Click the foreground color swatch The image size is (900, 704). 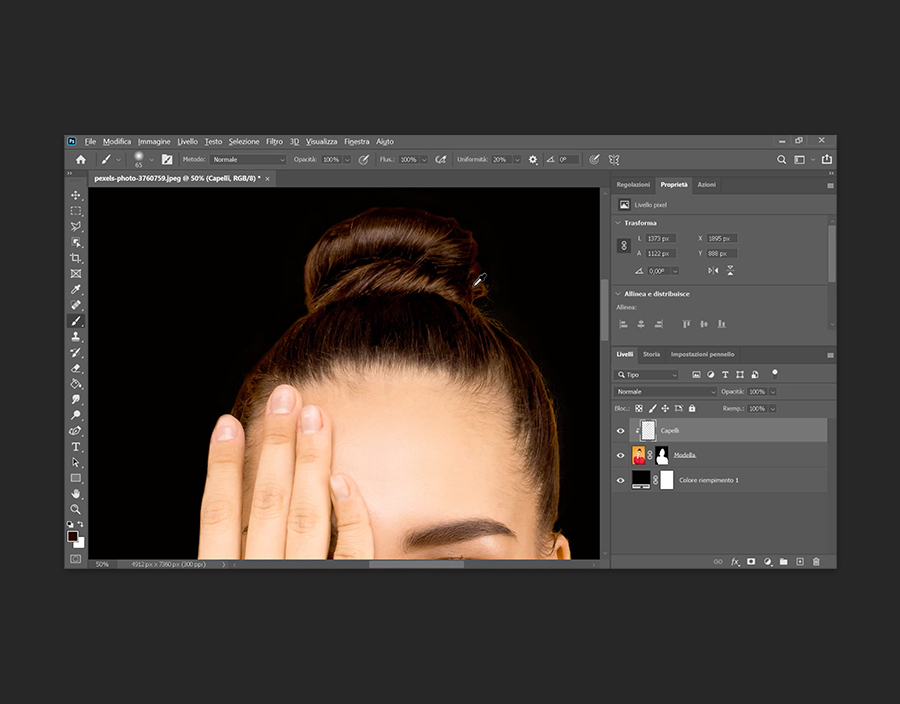coord(72,536)
